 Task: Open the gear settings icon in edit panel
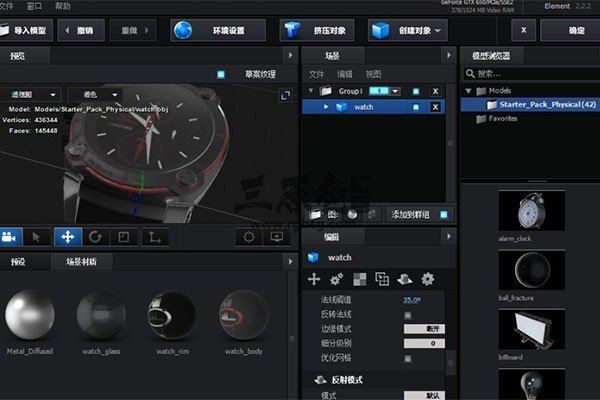[427, 279]
